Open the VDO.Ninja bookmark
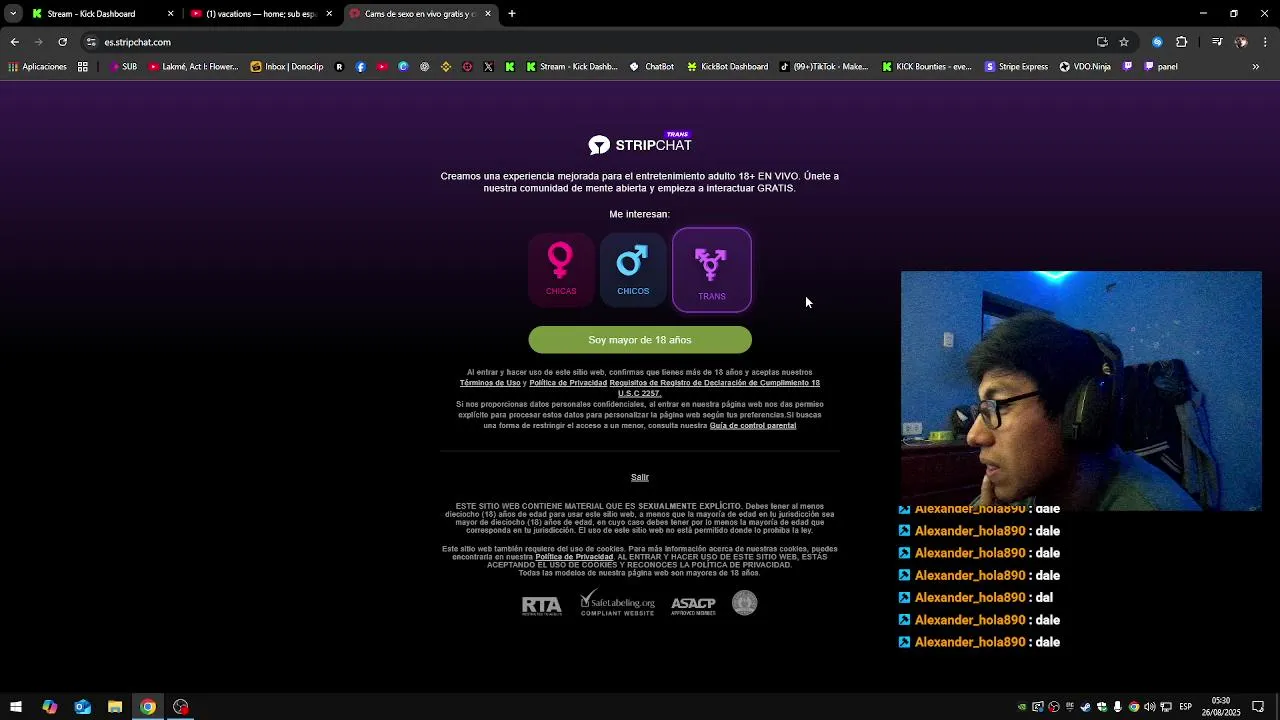Screen dimensions: 1280x720 tap(1084, 67)
